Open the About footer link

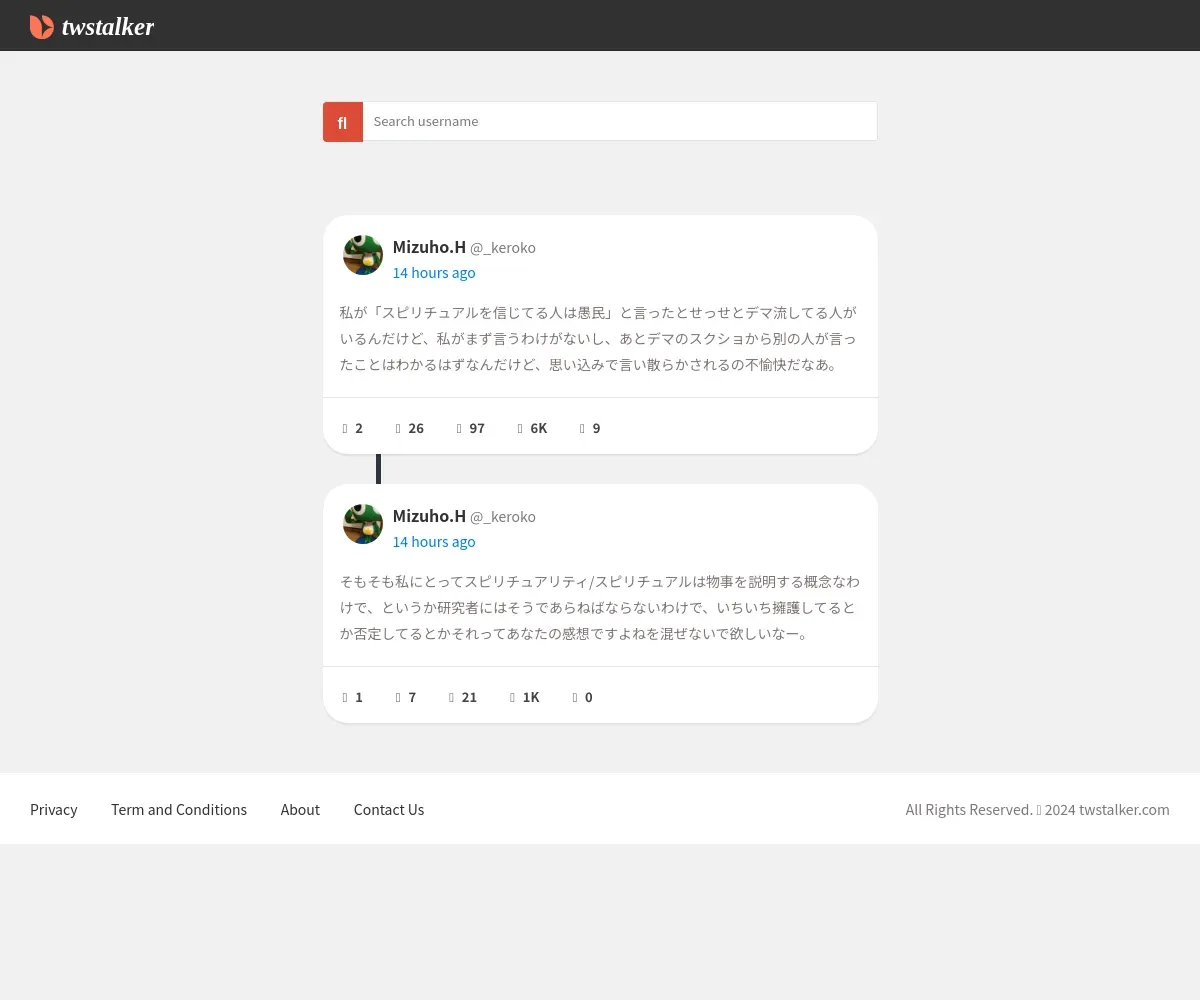300,810
